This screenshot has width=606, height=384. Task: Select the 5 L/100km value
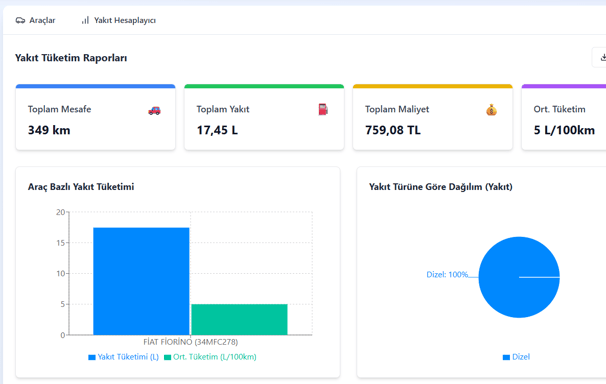click(564, 130)
